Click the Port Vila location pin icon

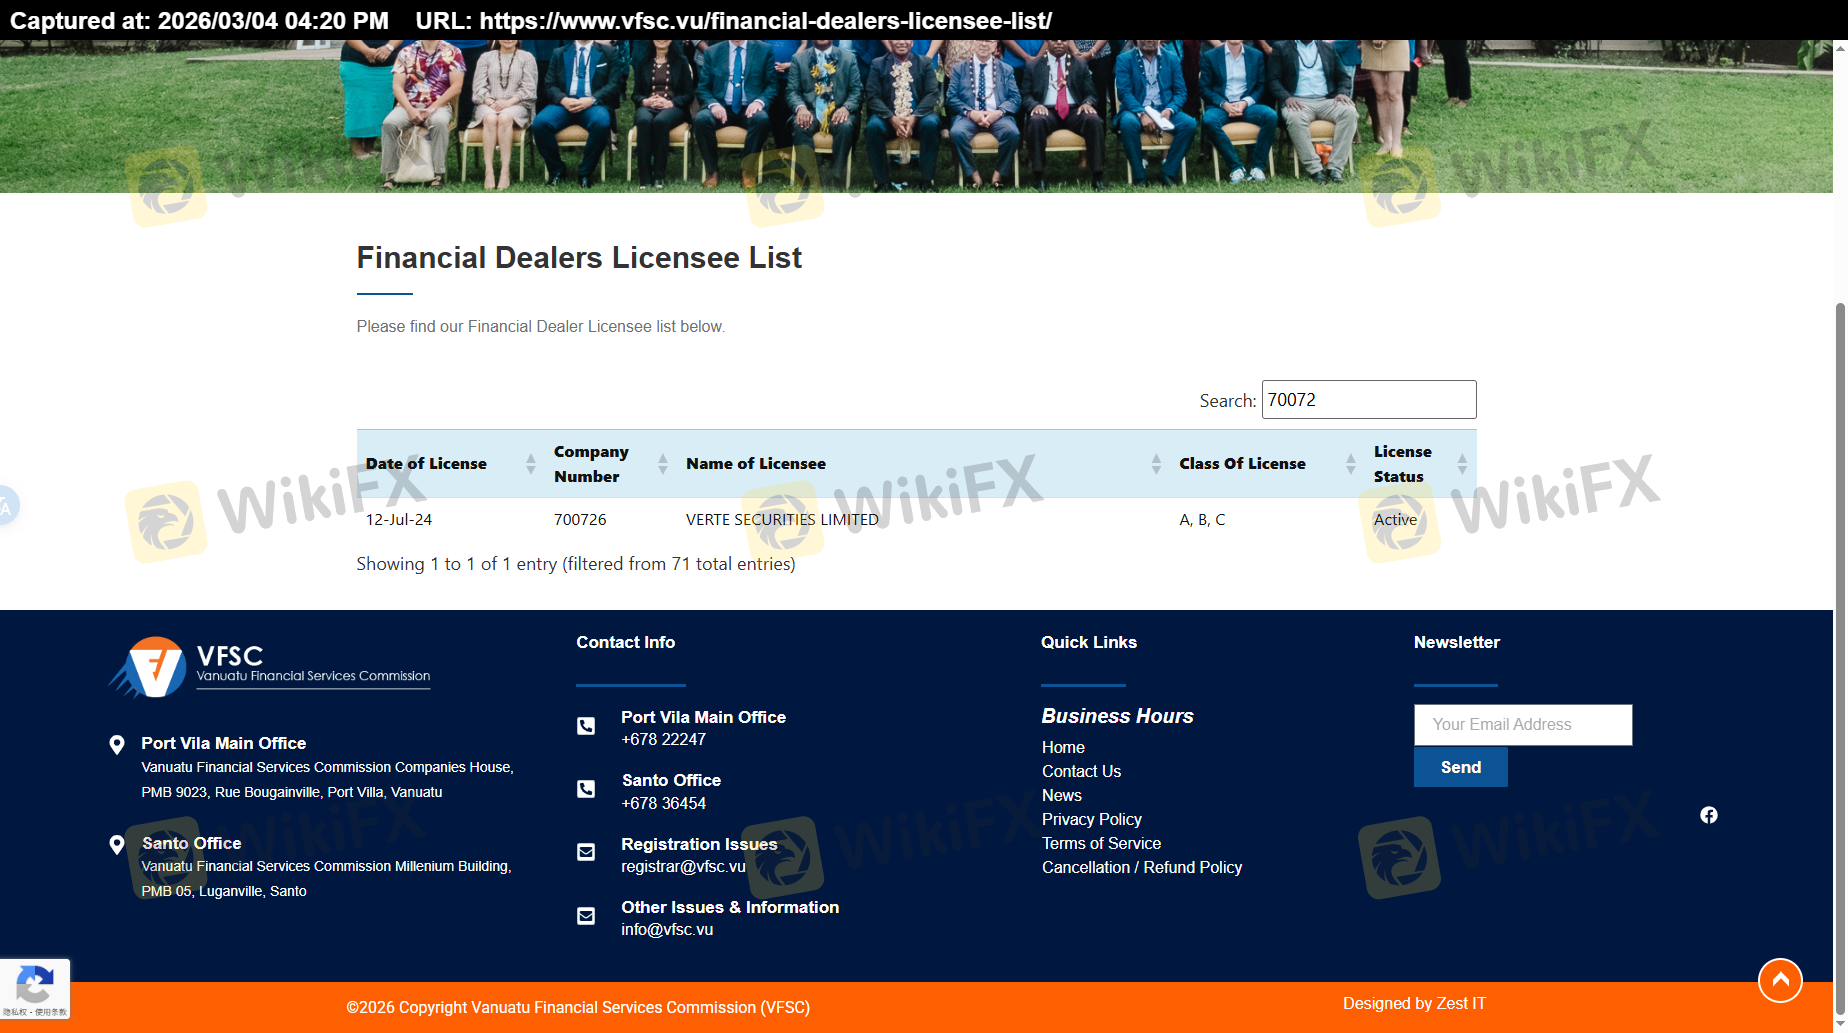(x=117, y=744)
